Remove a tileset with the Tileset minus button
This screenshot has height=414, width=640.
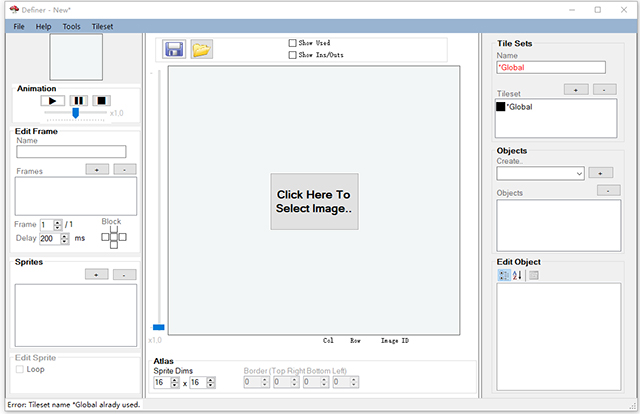(x=604, y=89)
